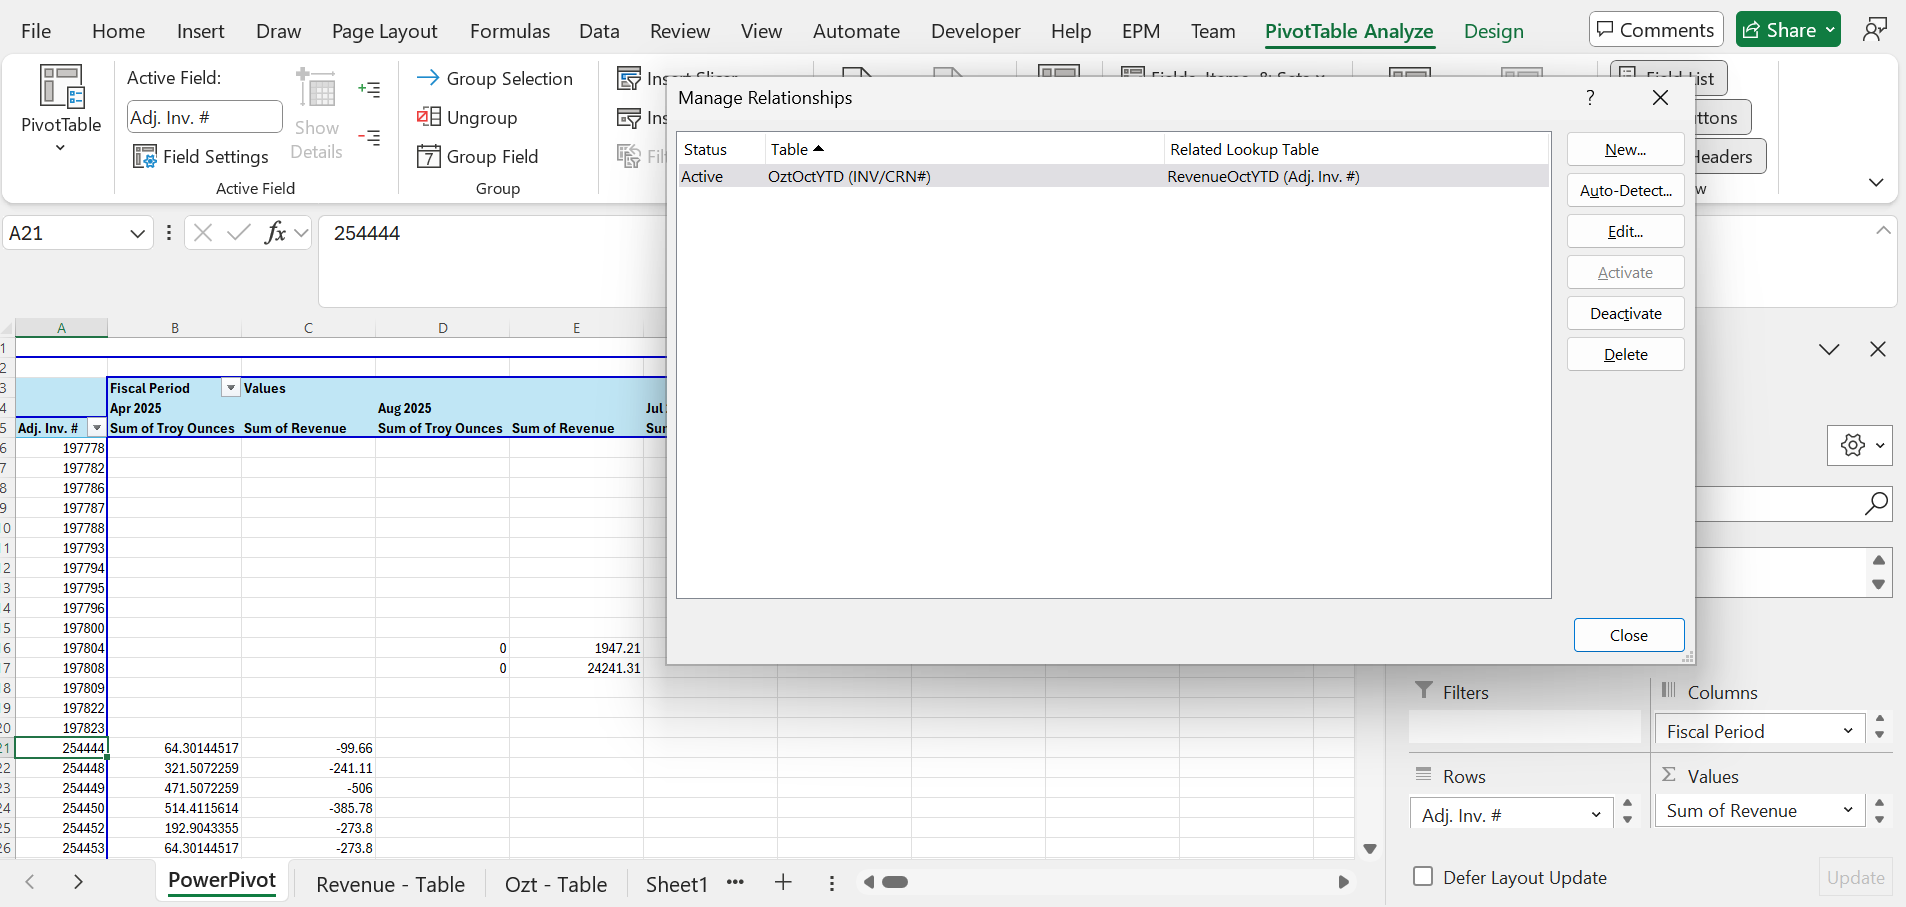Click the insert function fx icon
1906x907 pixels.
tap(275, 233)
